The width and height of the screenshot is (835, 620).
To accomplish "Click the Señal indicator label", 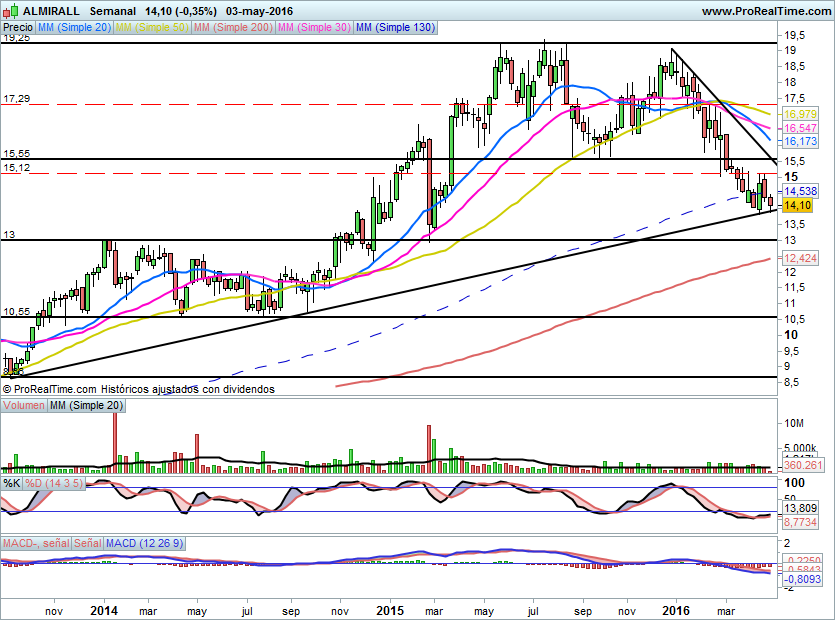I will point(88,543).
